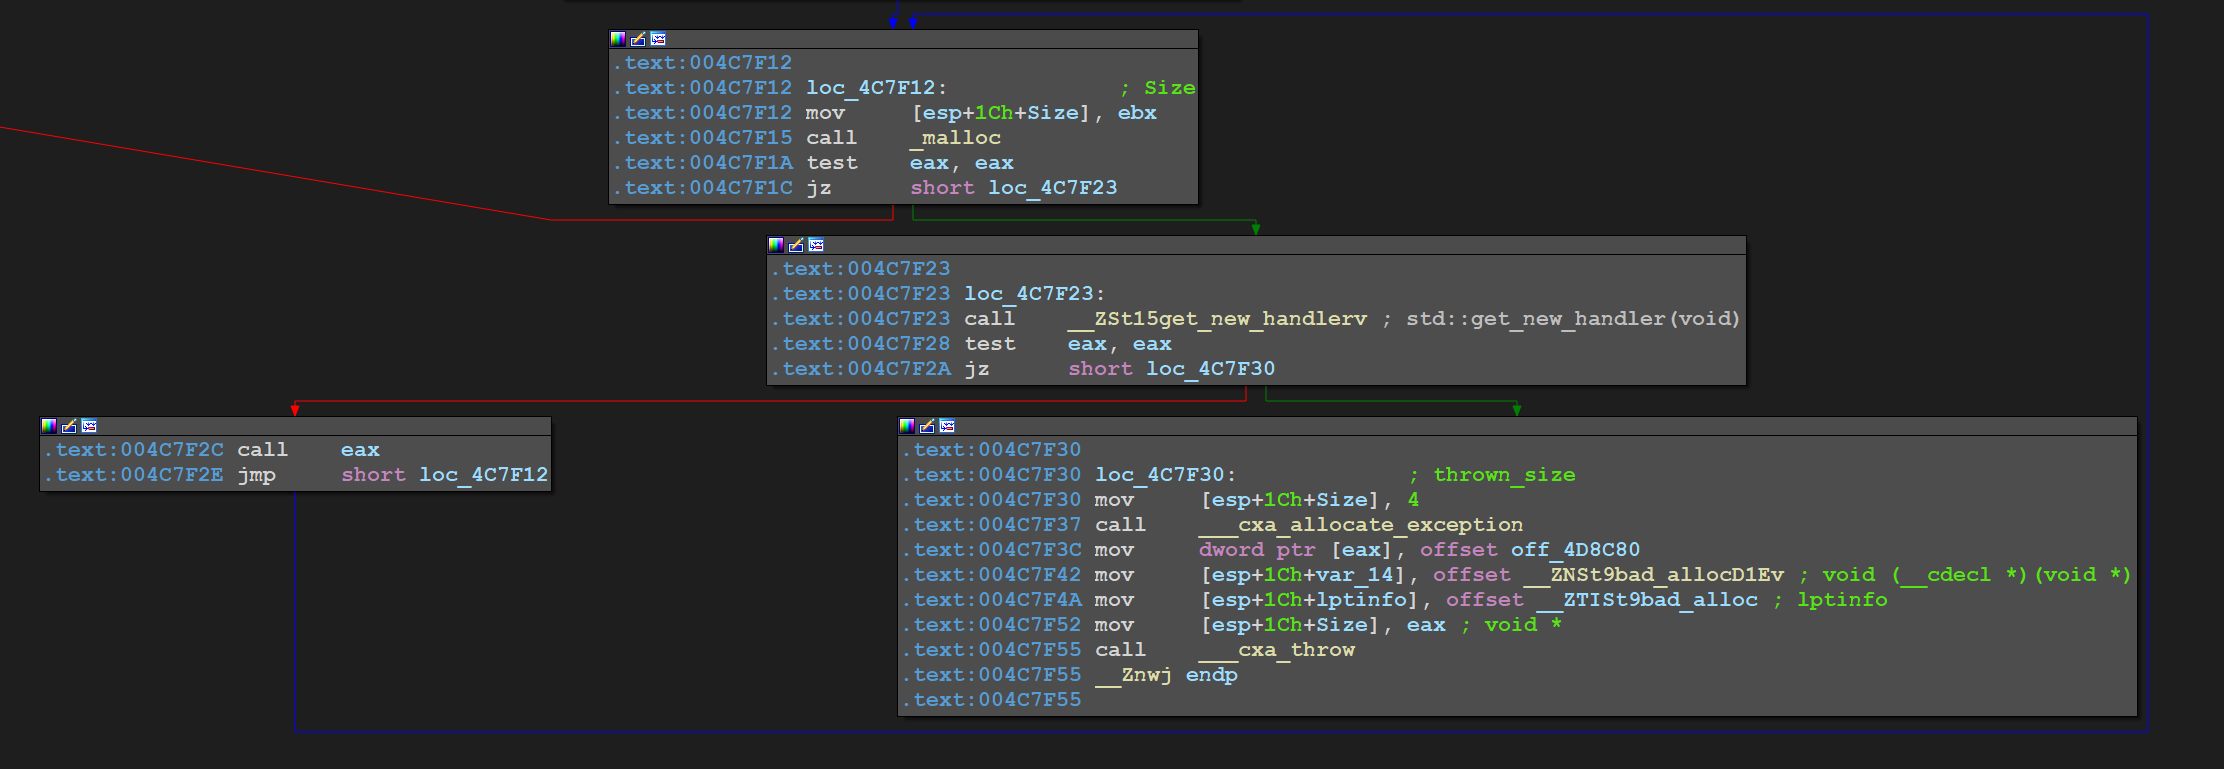Open node color picker on loc_4C7F30 block

(907, 426)
